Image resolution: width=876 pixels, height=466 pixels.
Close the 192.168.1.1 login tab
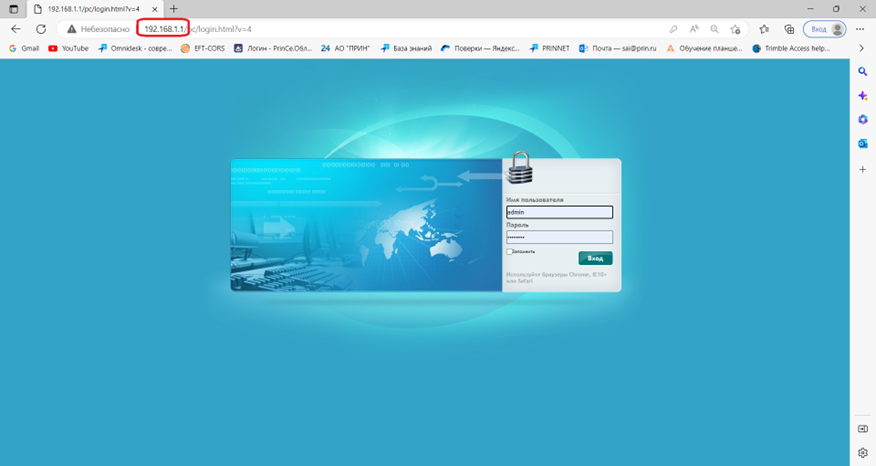click(x=155, y=9)
